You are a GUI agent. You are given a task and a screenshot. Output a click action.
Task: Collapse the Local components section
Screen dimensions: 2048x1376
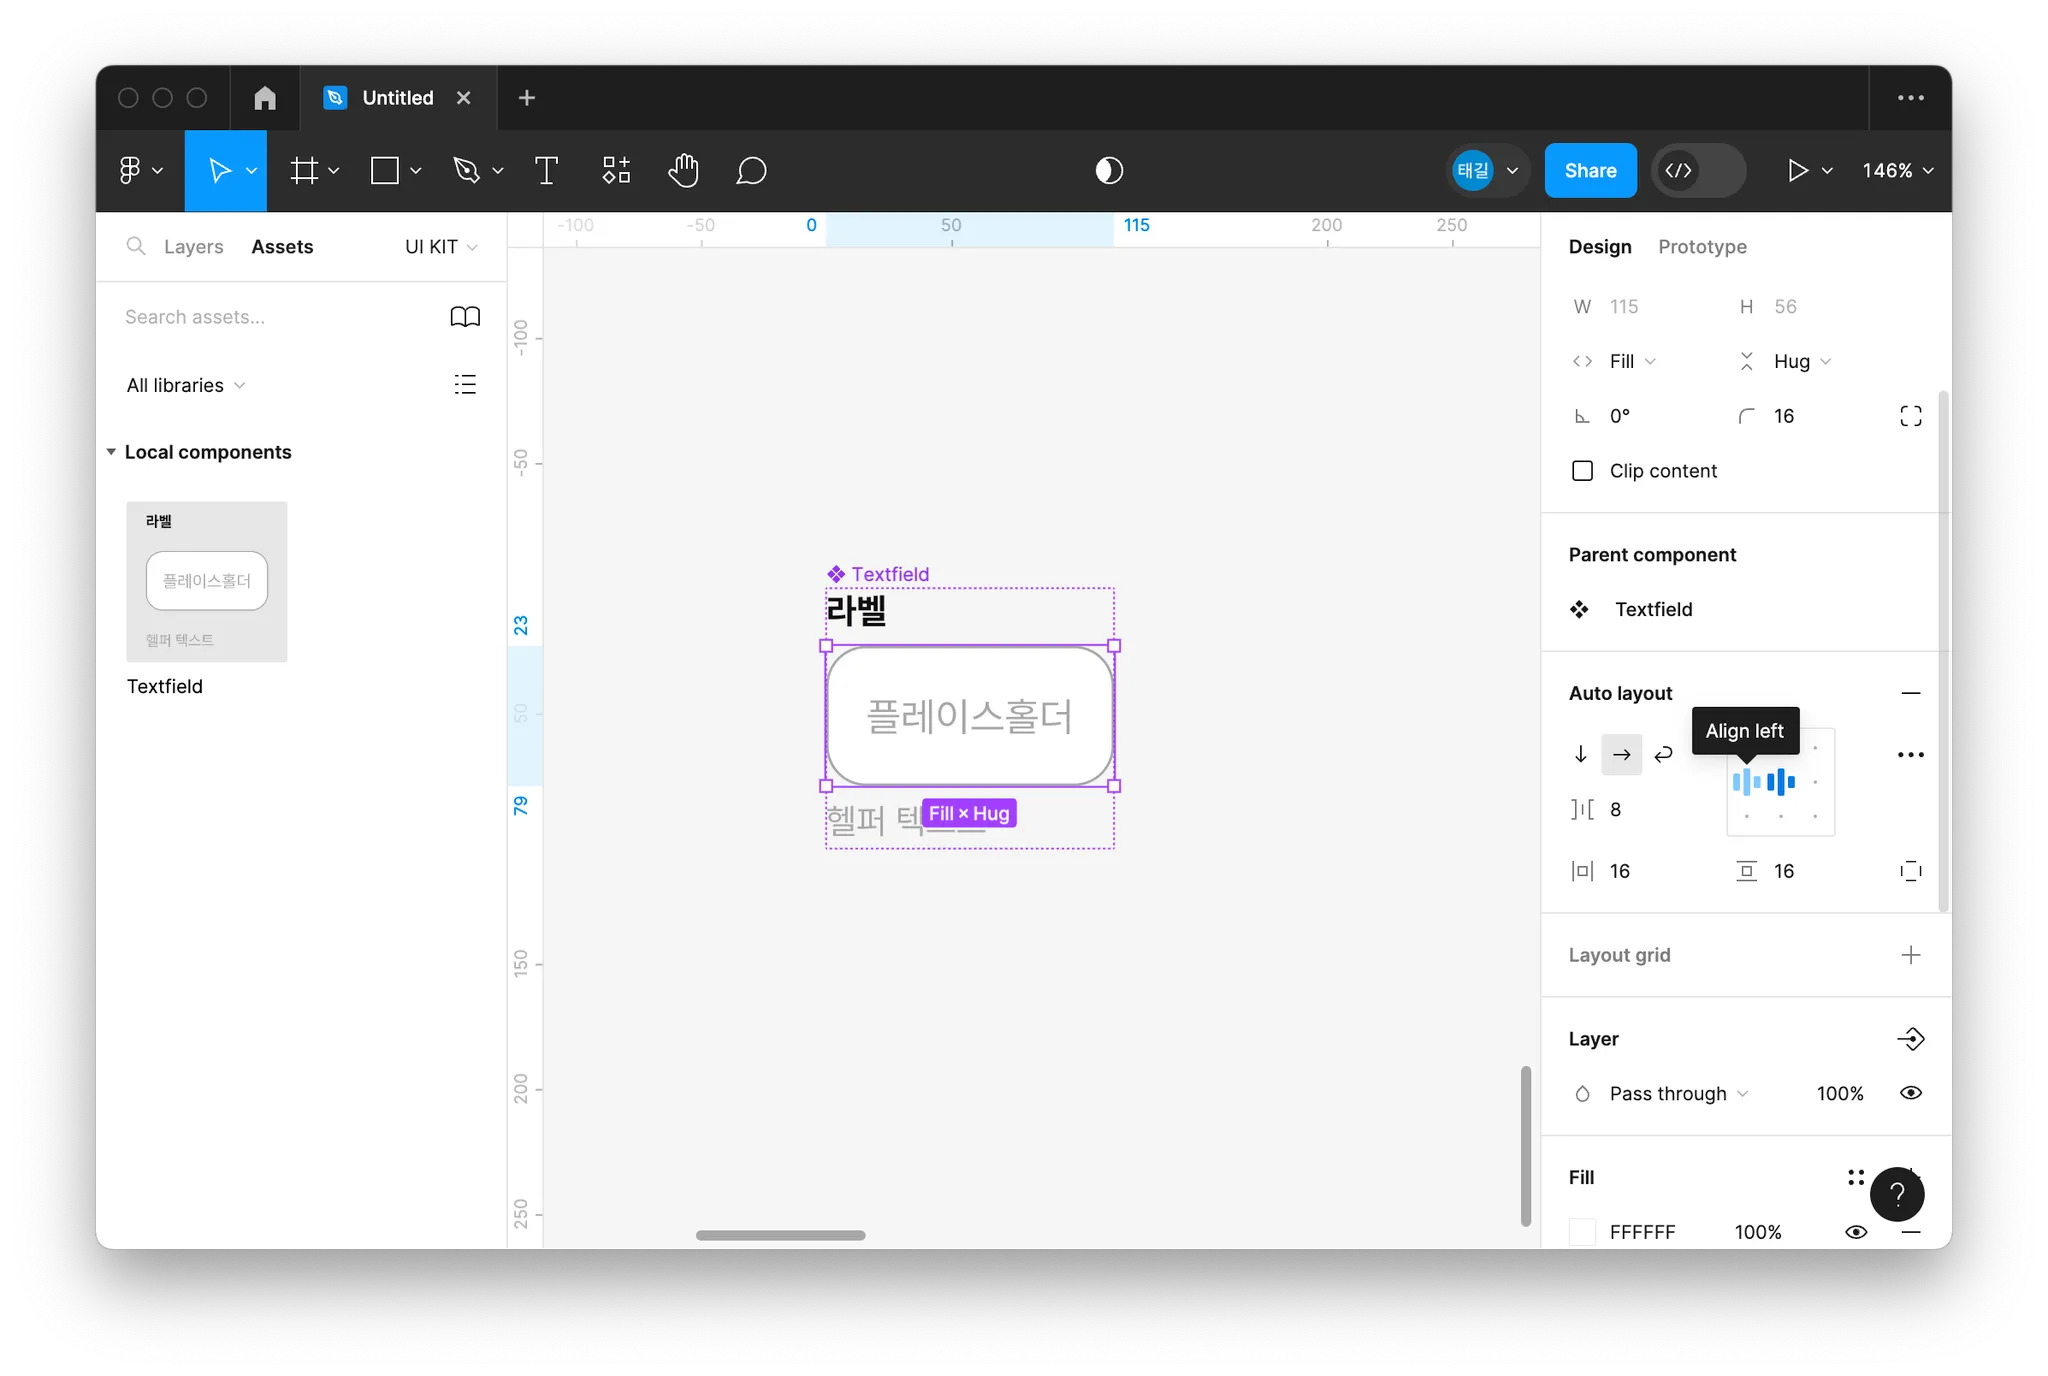click(111, 452)
